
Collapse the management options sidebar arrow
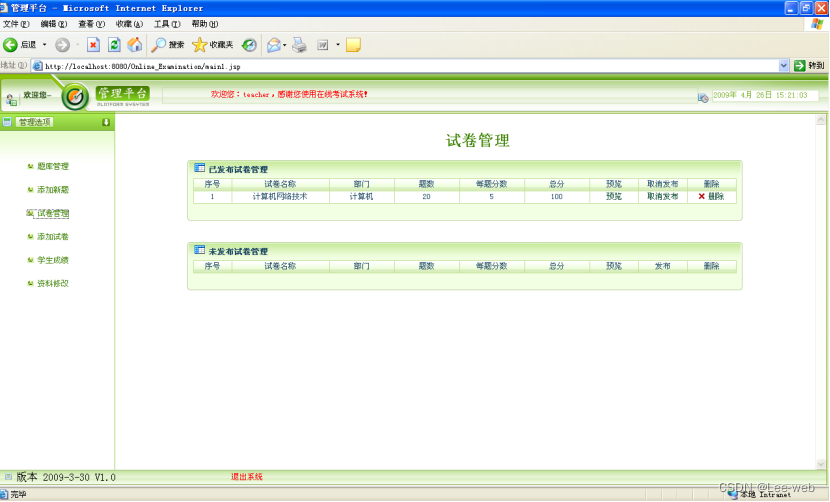point(106,122)
